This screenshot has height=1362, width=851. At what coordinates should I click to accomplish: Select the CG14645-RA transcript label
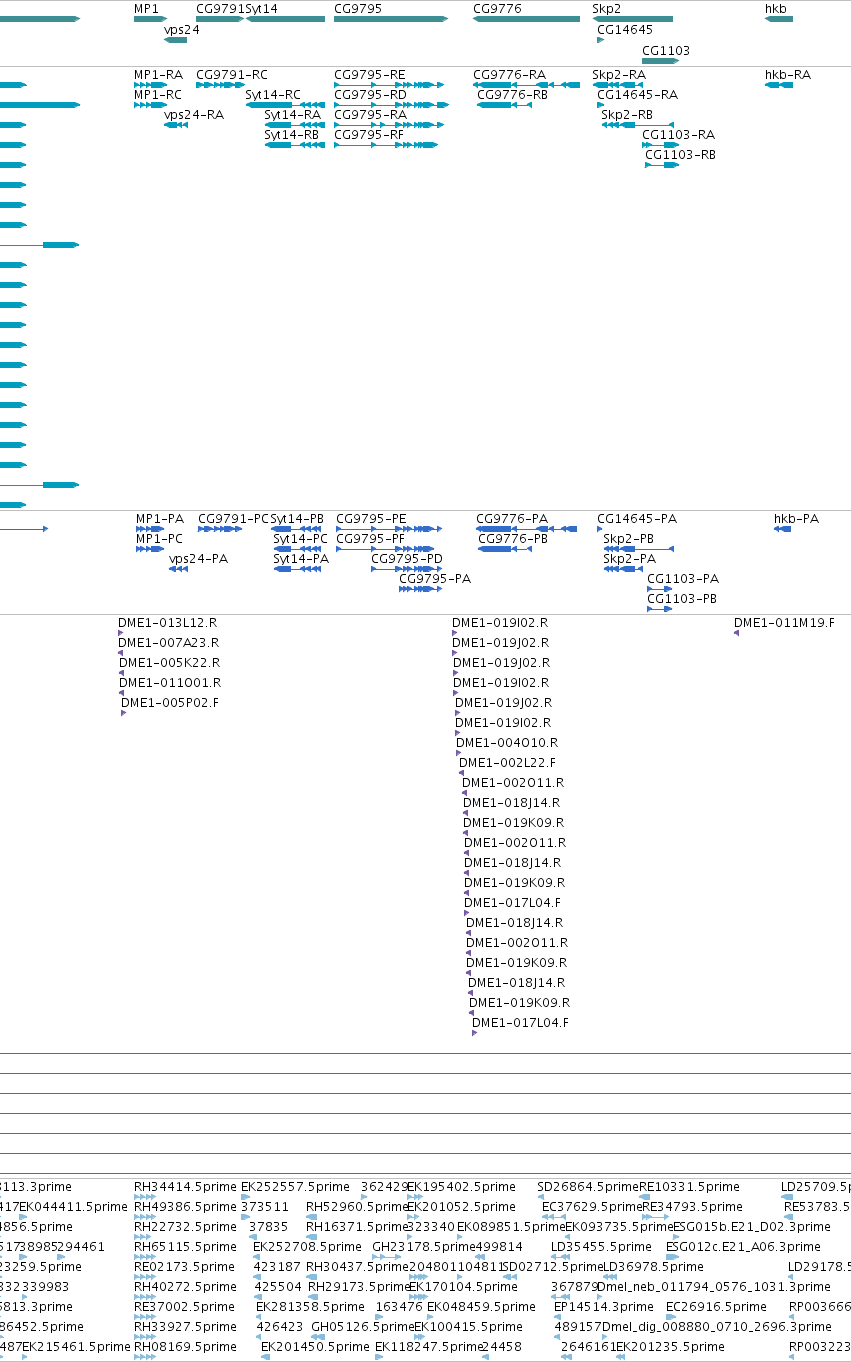[637, 94]
